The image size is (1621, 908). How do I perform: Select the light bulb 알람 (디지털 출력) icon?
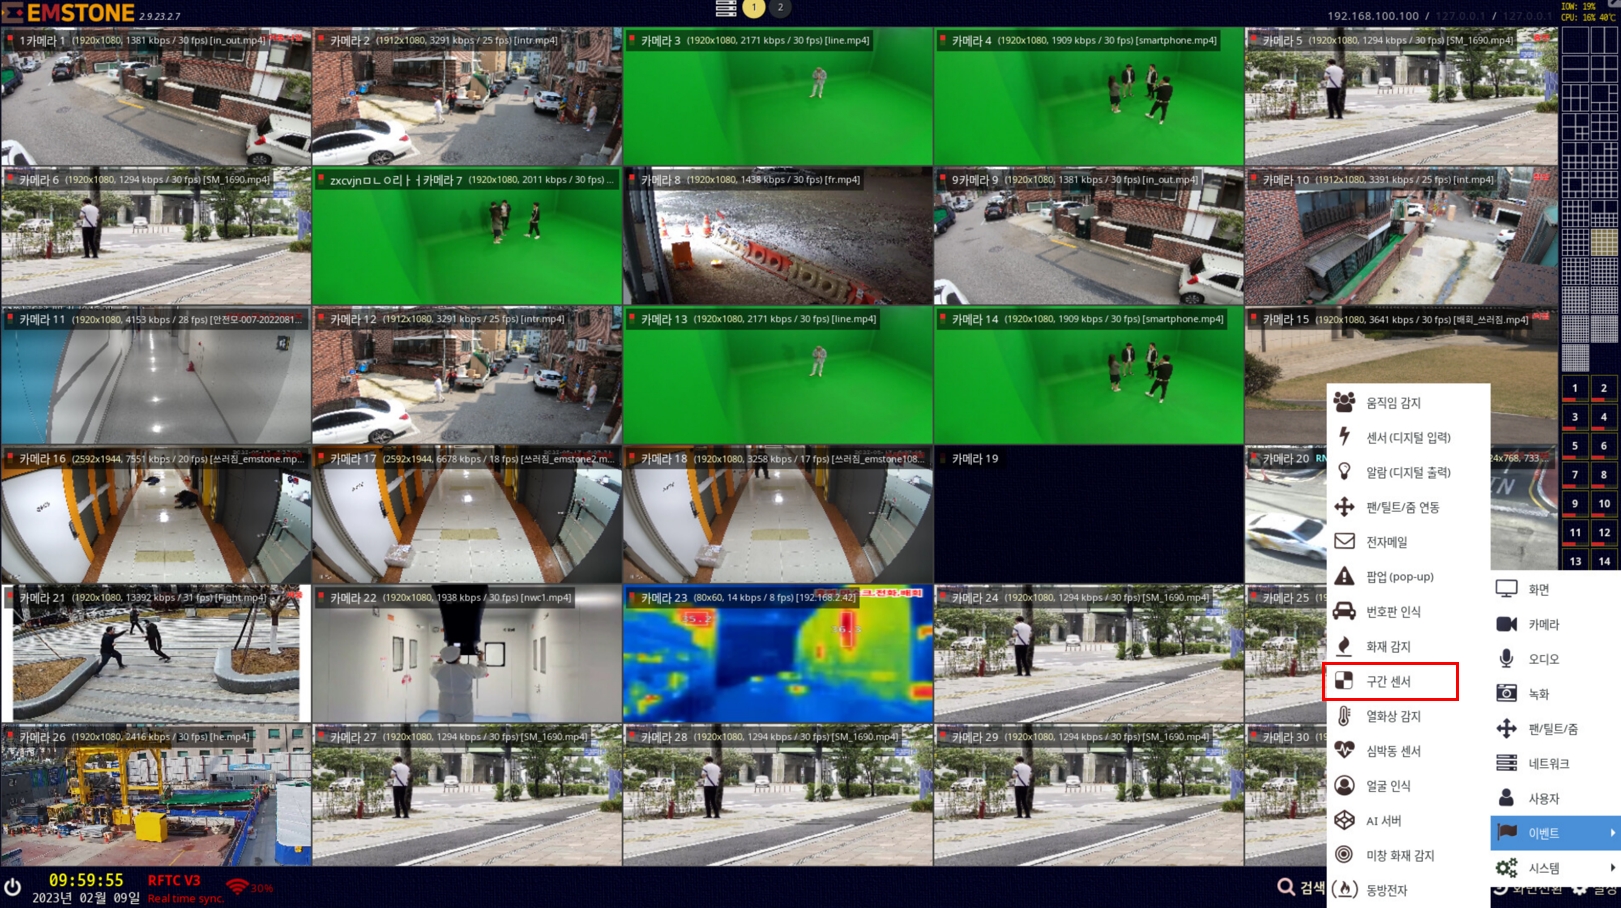[1344, 472]
